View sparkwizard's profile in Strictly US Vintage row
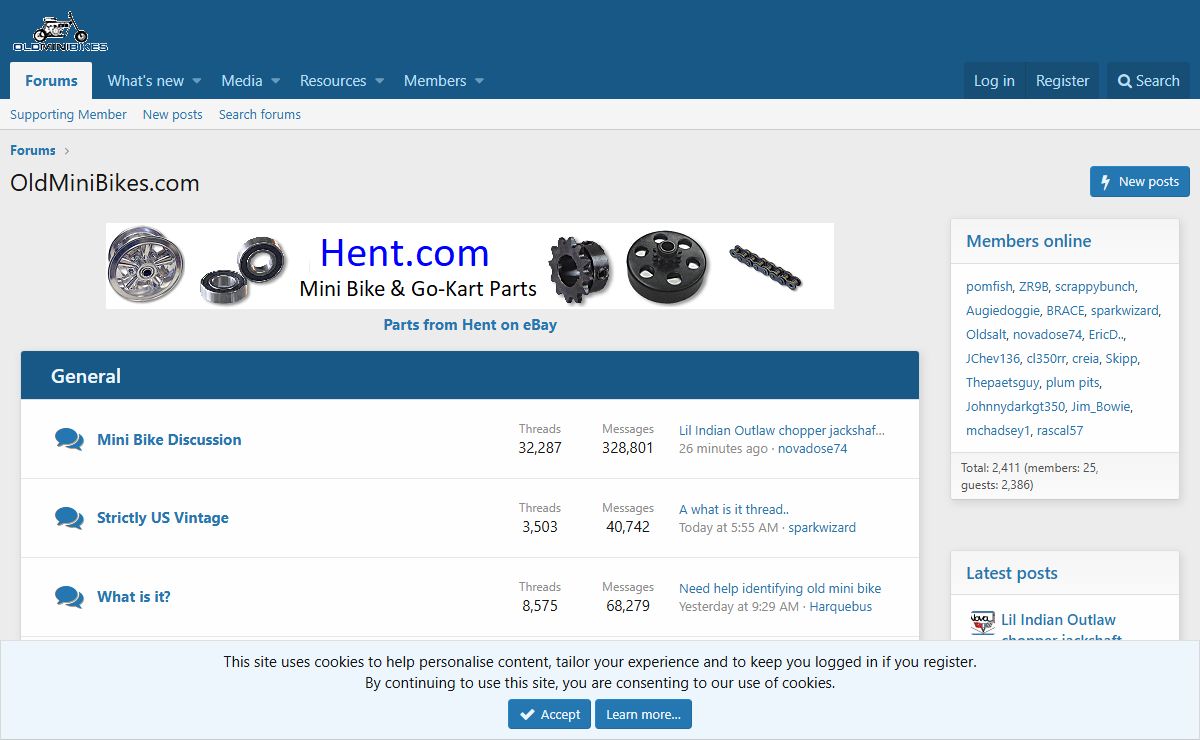 coord(822,528)
